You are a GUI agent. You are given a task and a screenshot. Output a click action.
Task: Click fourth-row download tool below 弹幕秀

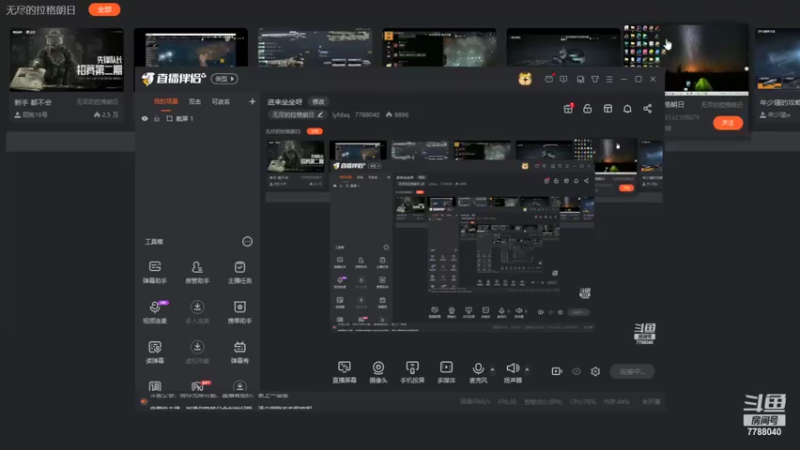tap(239, 386)
